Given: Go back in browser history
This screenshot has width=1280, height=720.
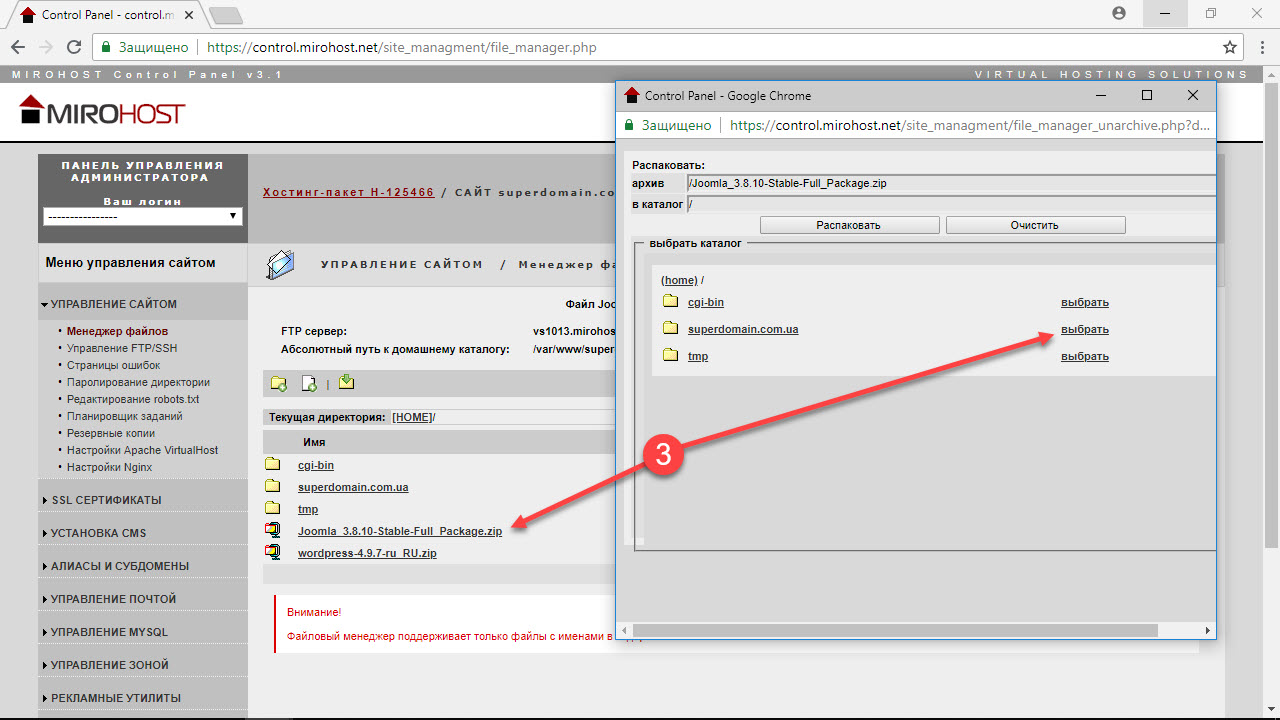Looking at the screenshot, I should (18, 47).
